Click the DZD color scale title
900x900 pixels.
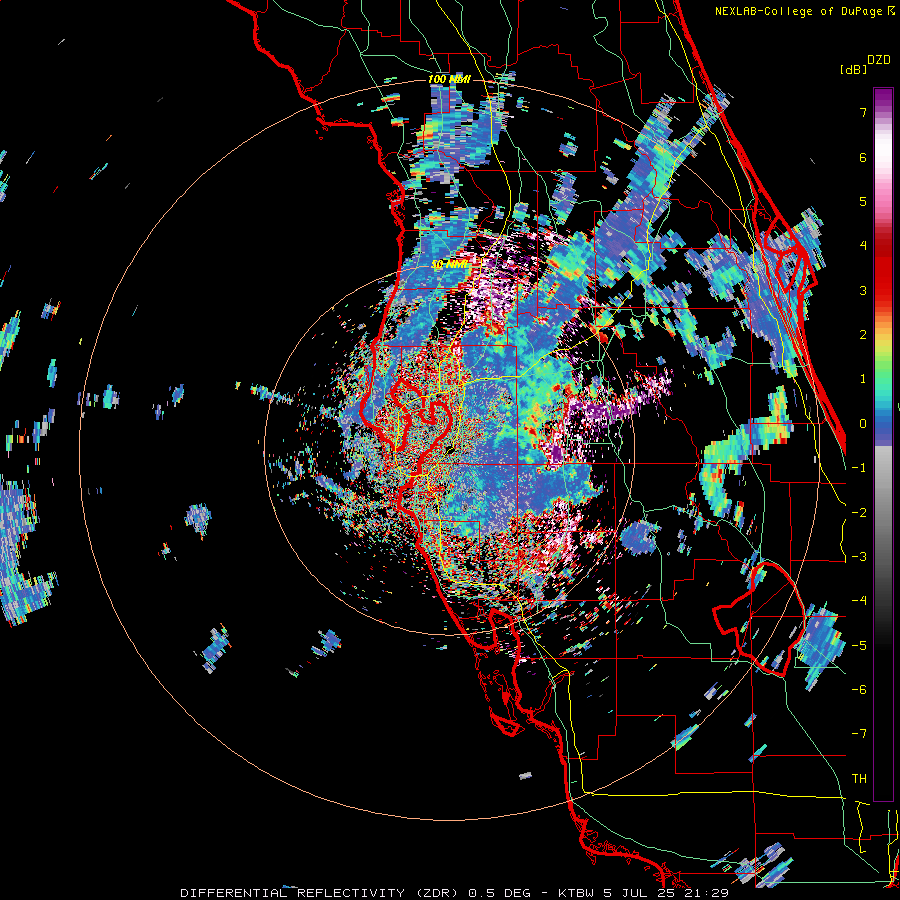click(x=879, y=60)
